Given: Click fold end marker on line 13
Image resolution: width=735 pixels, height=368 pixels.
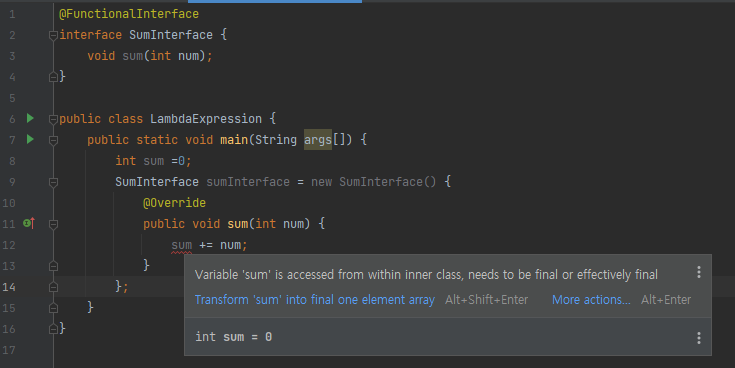Looking at the screenshot, I should [53, 266].
